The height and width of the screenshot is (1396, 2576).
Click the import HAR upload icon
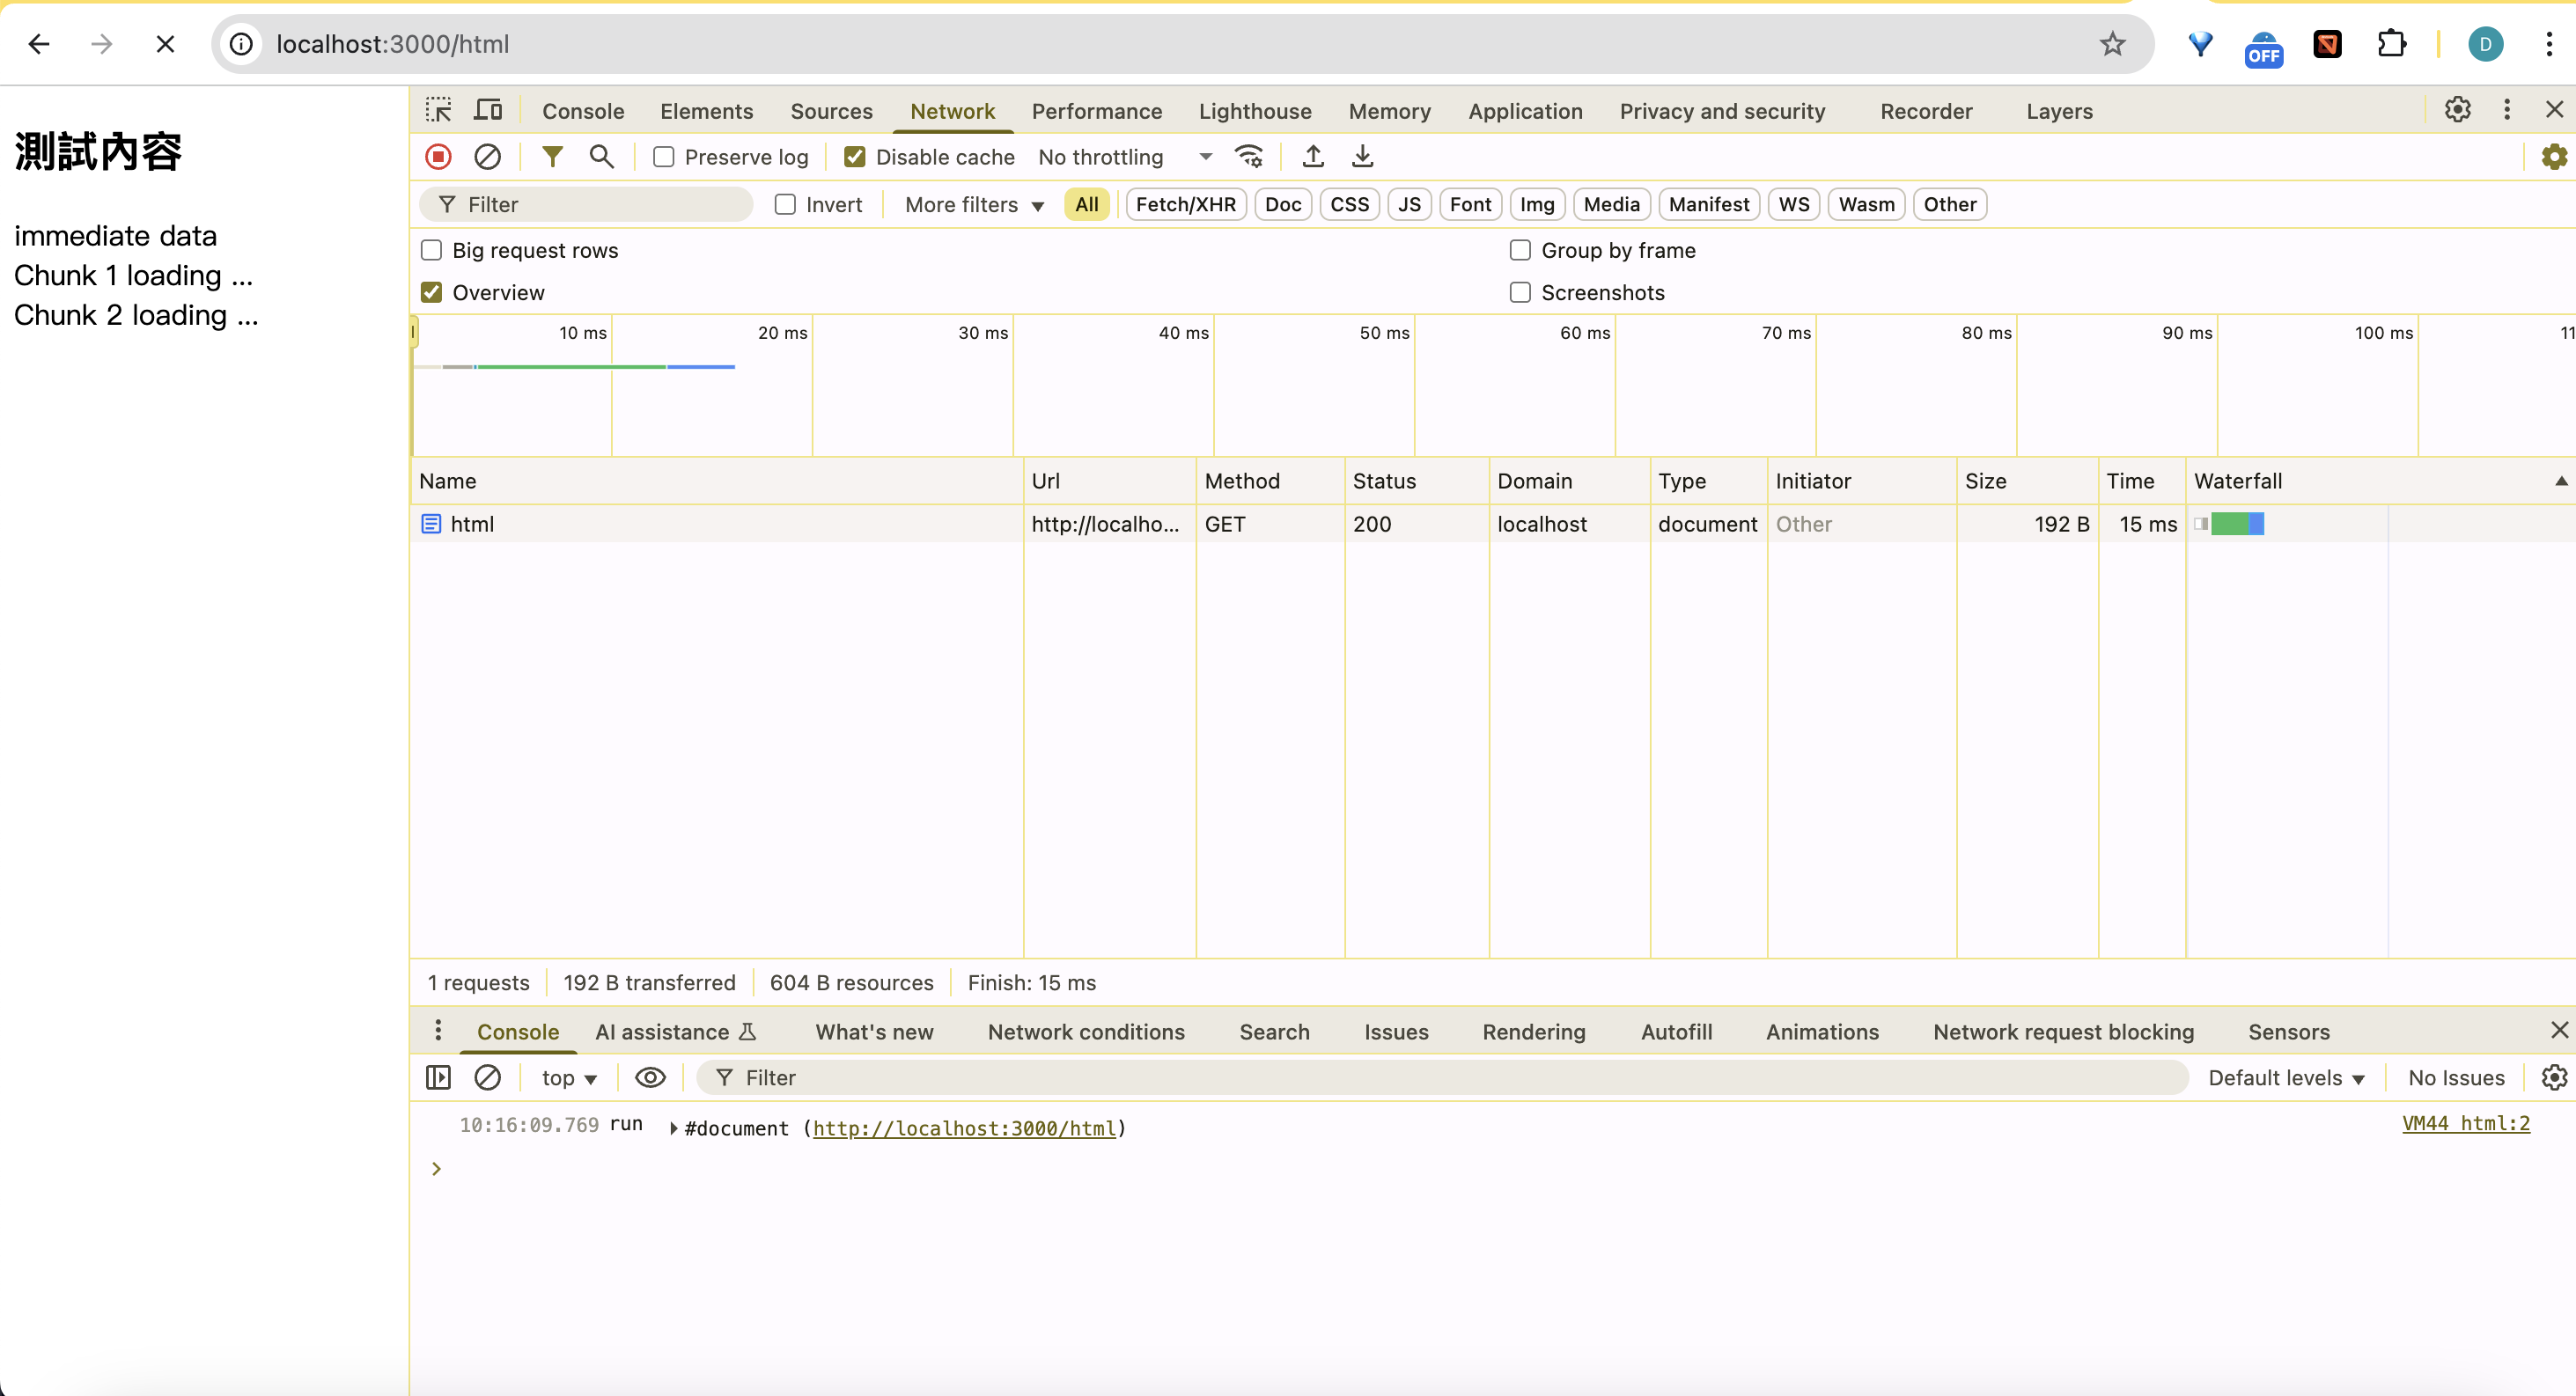[x=1313, y=157]
